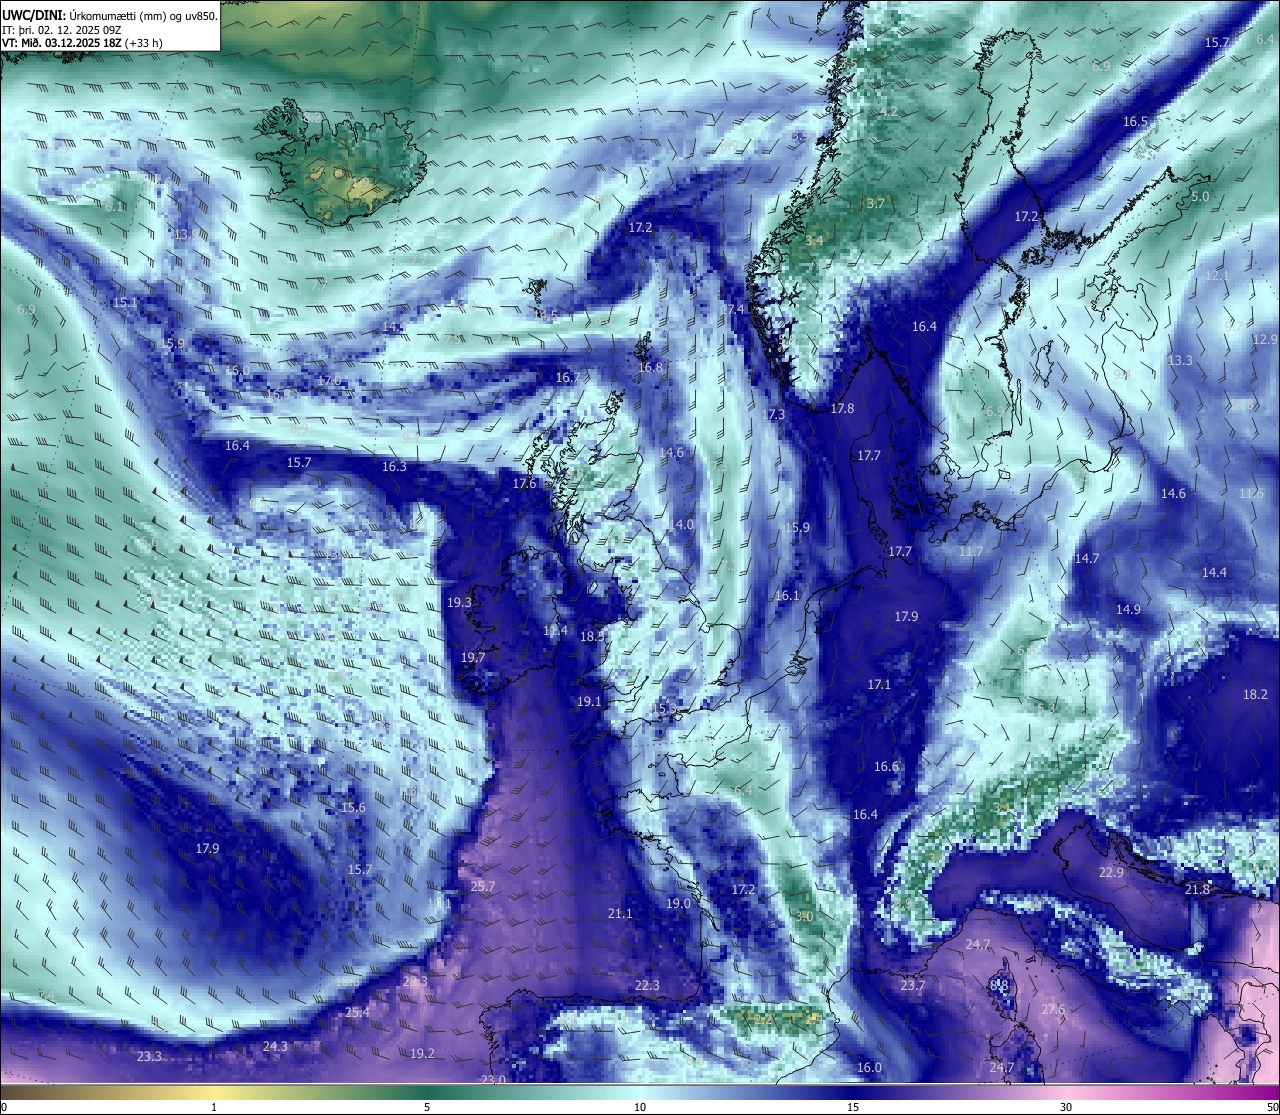Click the value 12.9 at the right edge

point(1265,339)
